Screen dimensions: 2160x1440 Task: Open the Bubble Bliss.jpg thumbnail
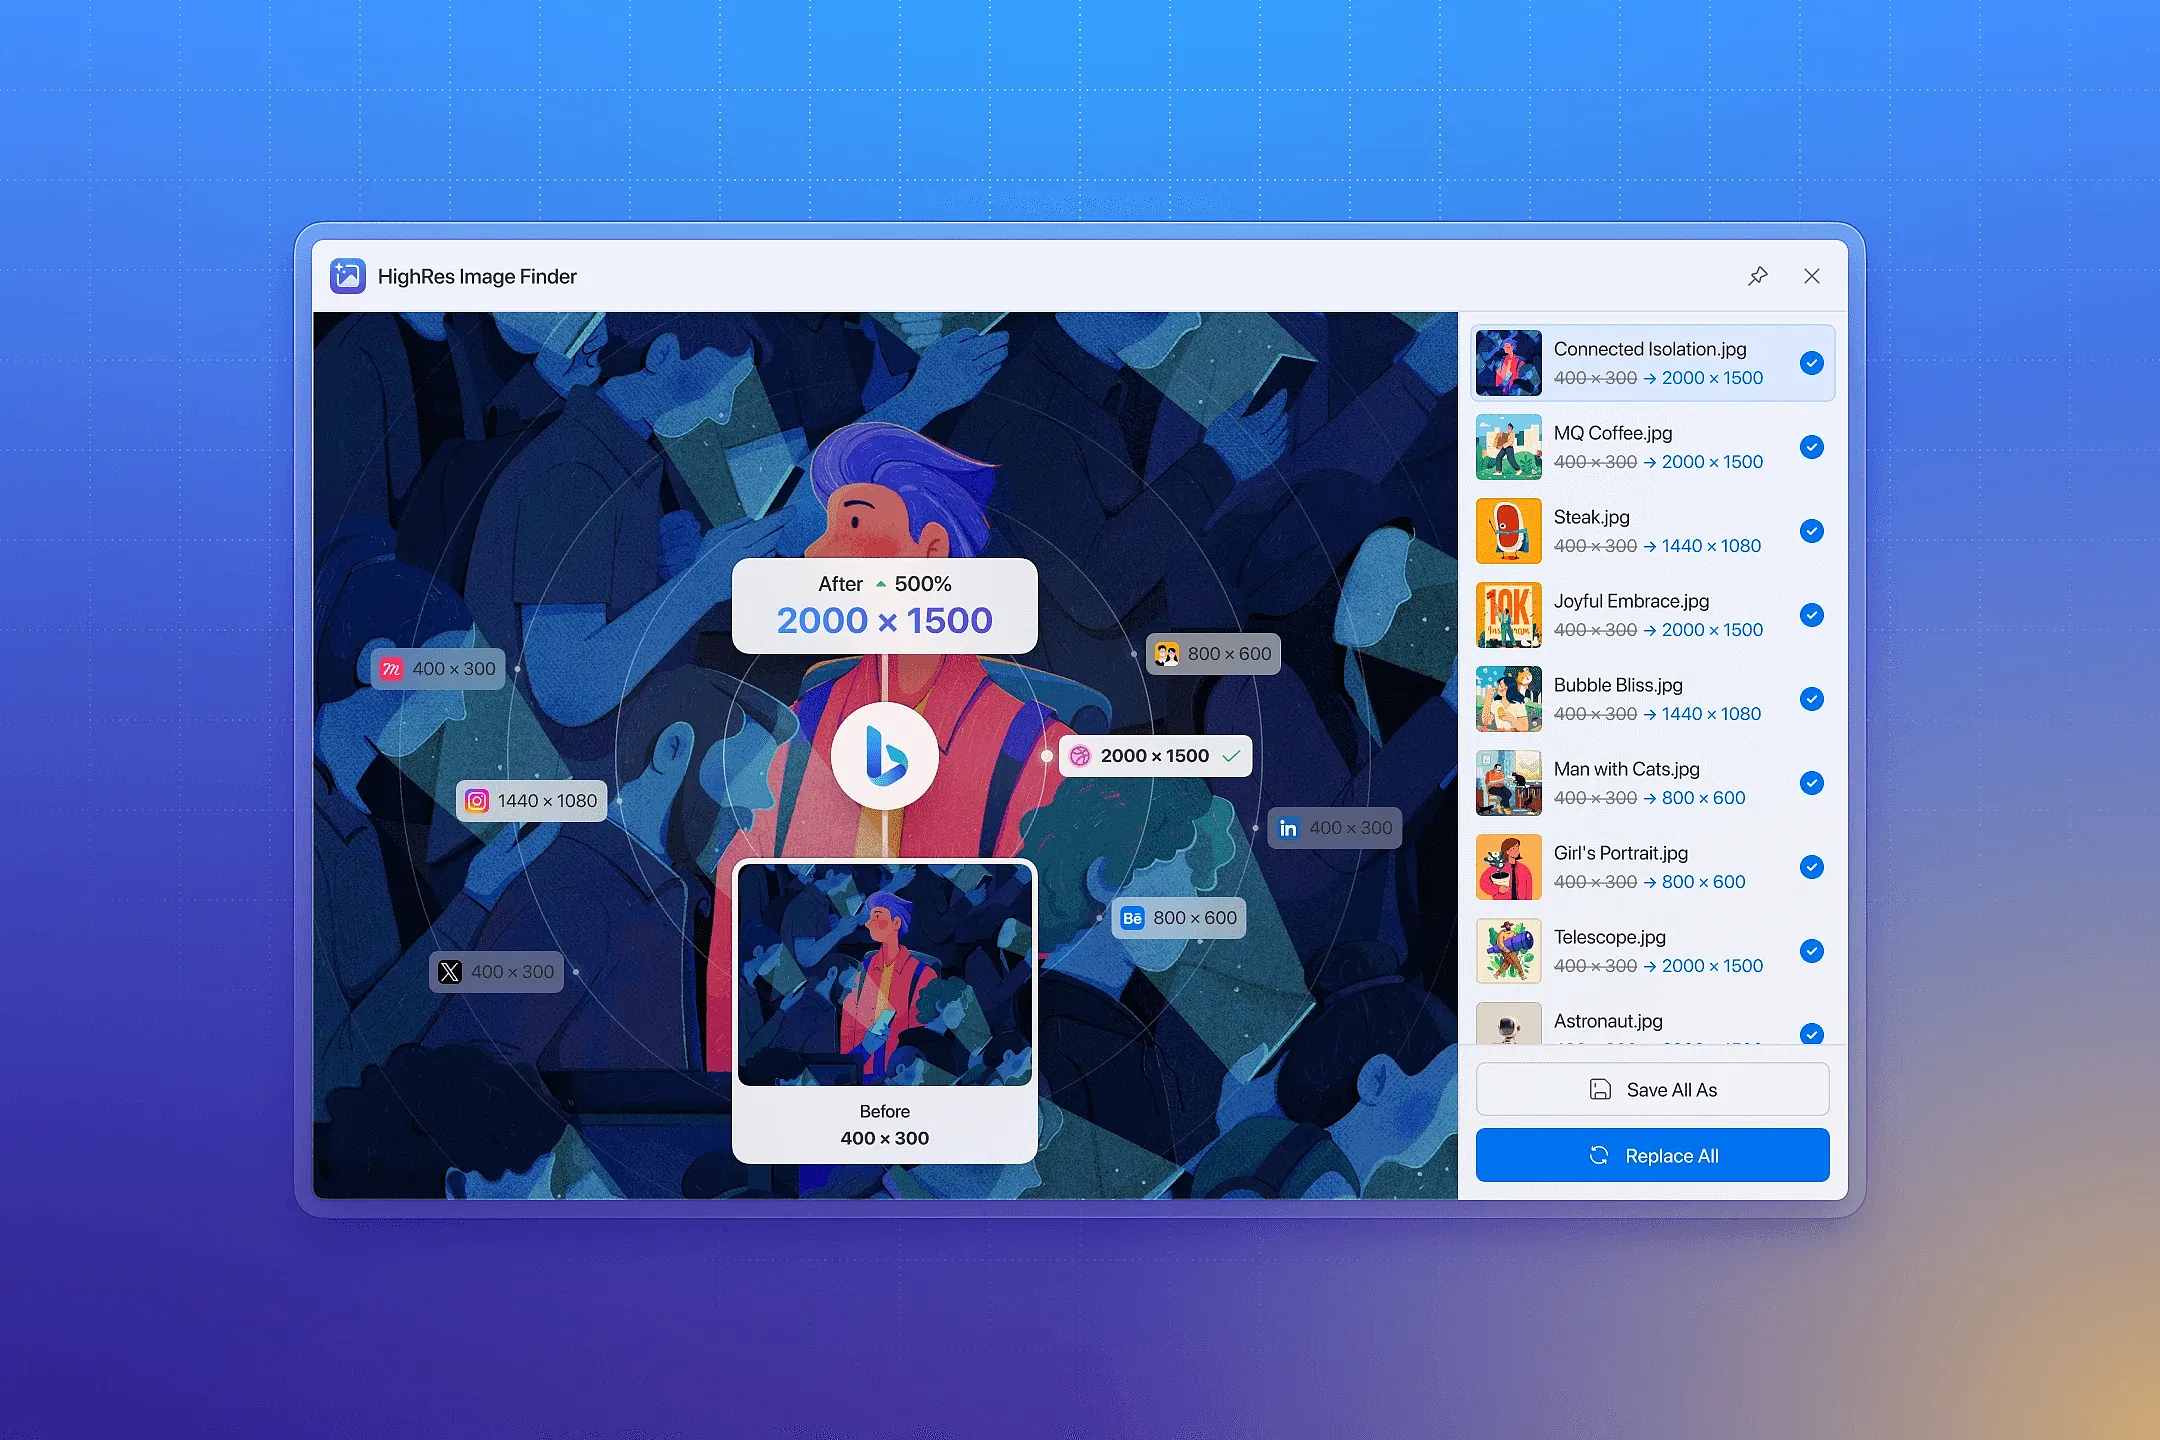click(1508, 699)
